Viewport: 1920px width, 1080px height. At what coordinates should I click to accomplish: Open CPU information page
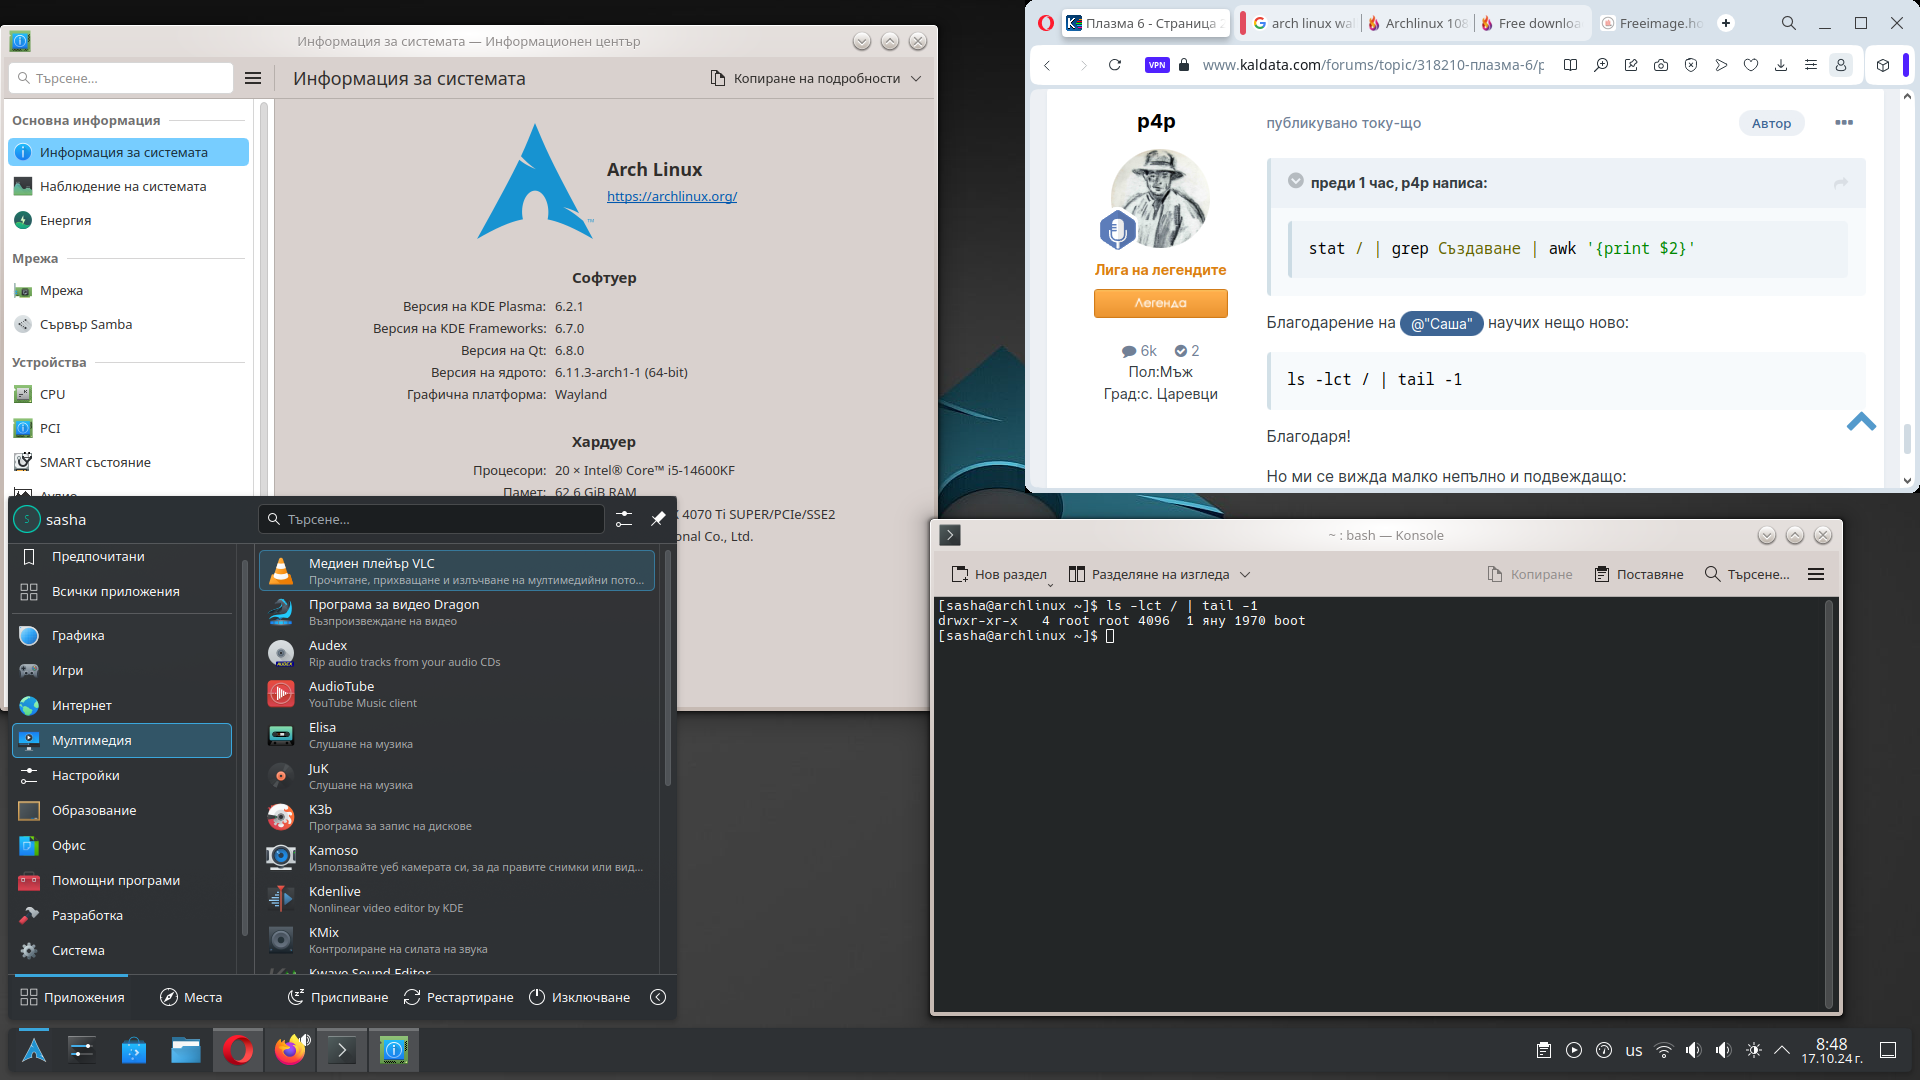(x=128, y=394)
